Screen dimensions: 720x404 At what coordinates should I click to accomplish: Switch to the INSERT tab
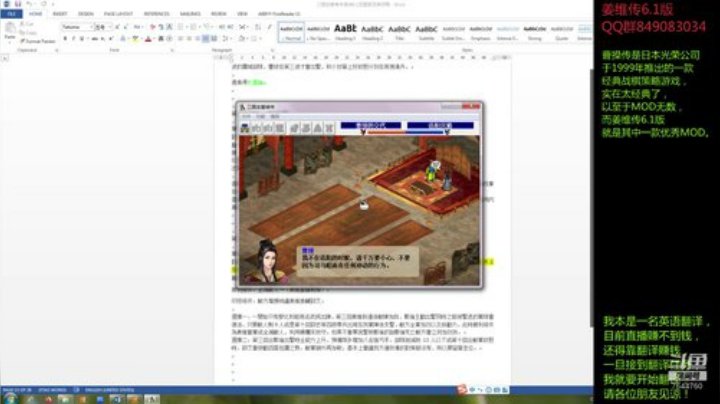click(60, 14)
